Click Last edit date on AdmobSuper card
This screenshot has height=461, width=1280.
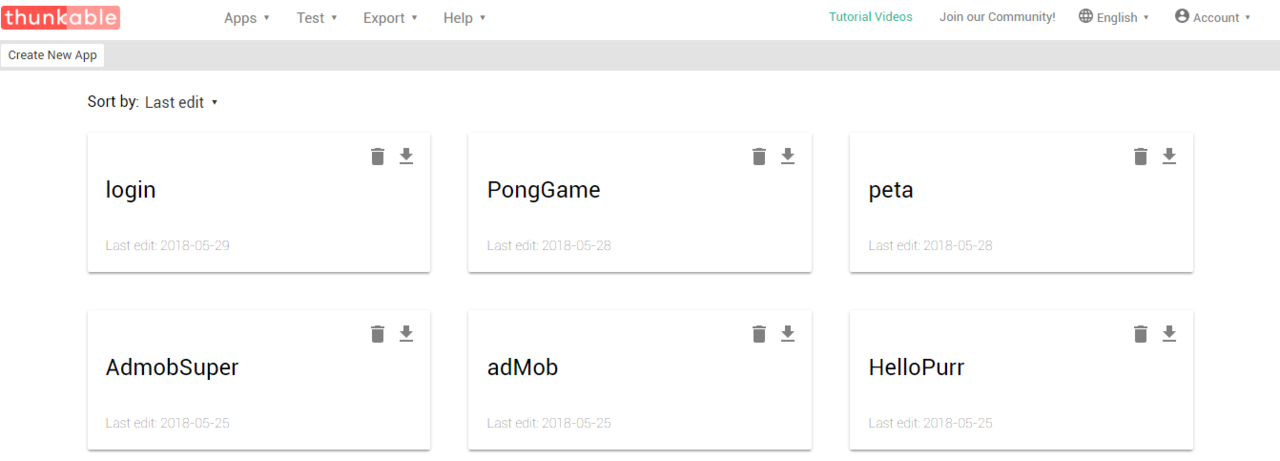tap(168, 423)
